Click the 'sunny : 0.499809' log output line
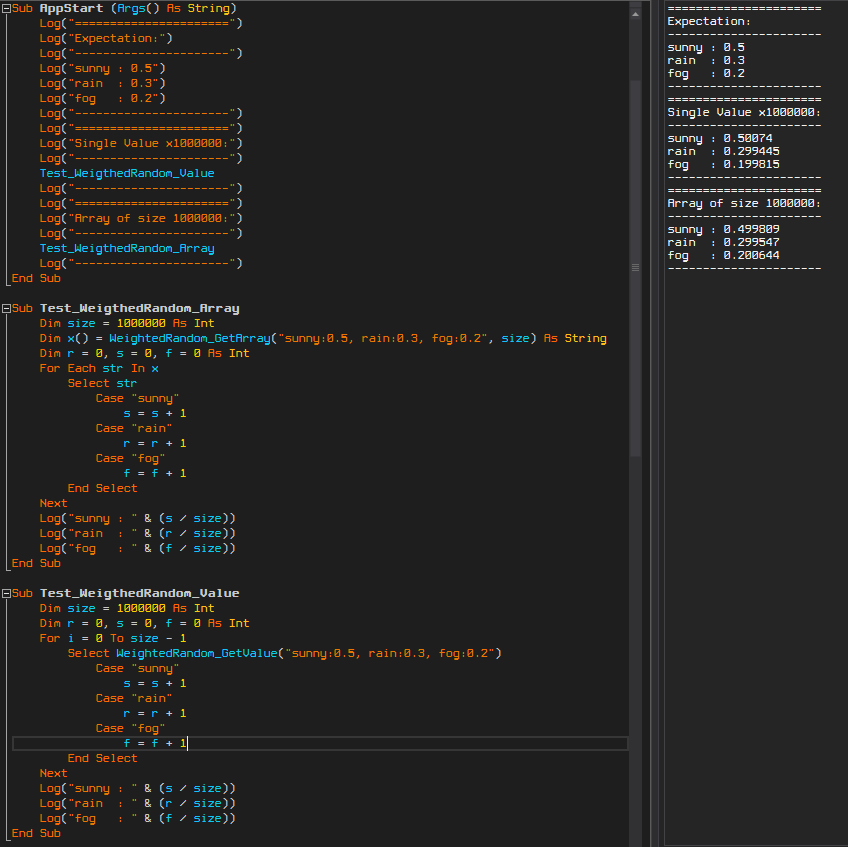 pos(724,229)
